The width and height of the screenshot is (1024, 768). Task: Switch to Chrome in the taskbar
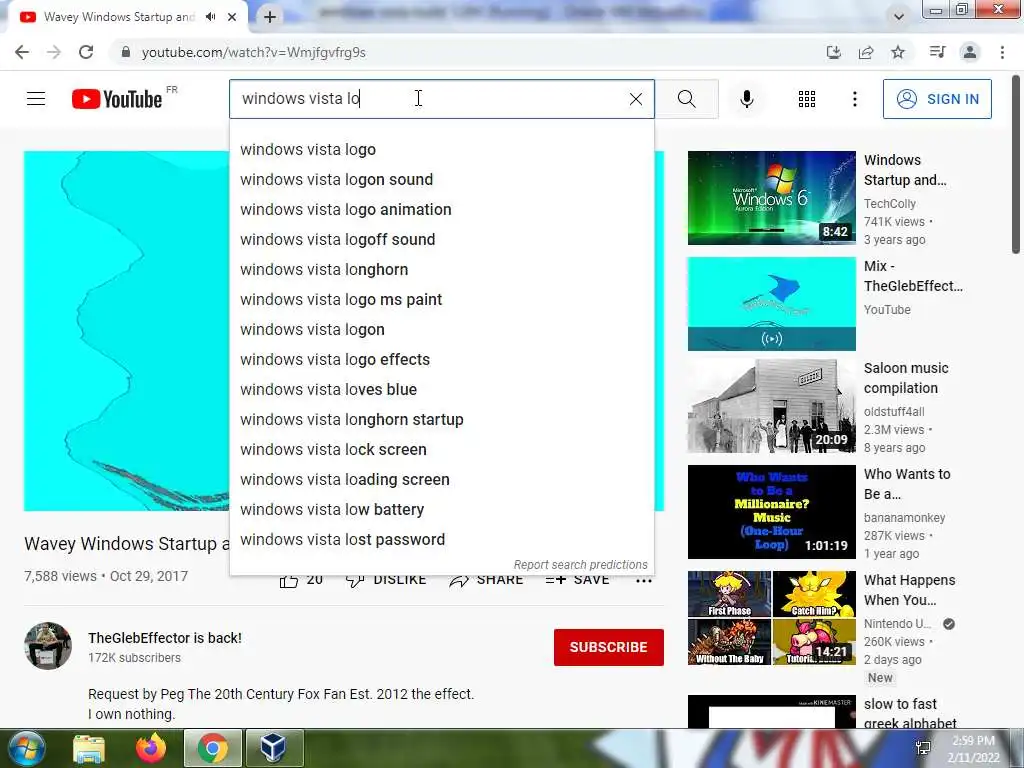coord(212,748)
